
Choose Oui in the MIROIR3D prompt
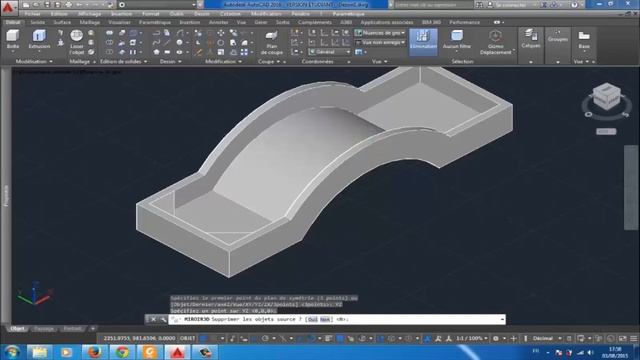point(313,319)
